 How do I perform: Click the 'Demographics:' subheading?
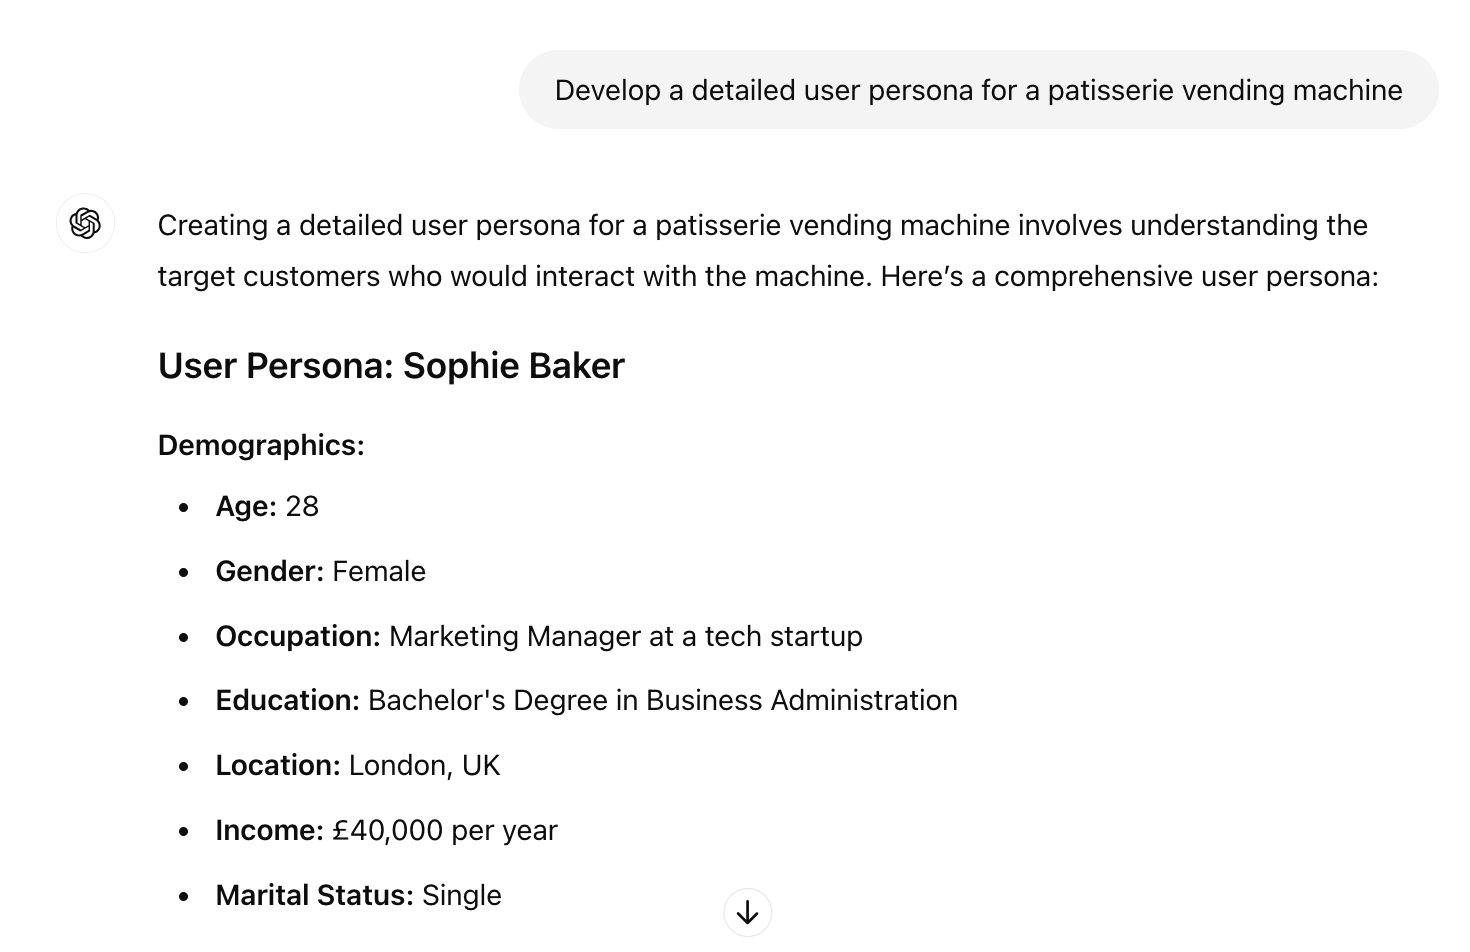point(261,445)
